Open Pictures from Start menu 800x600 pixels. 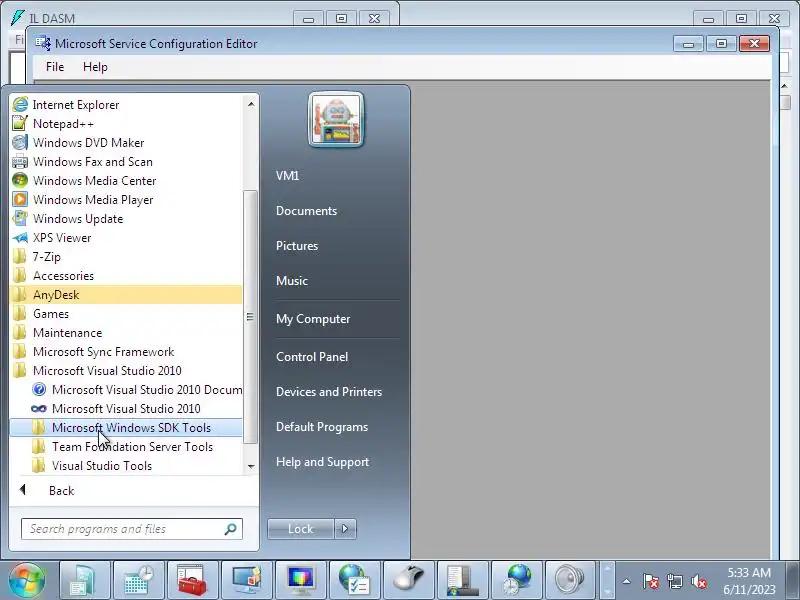click(297, 246)
